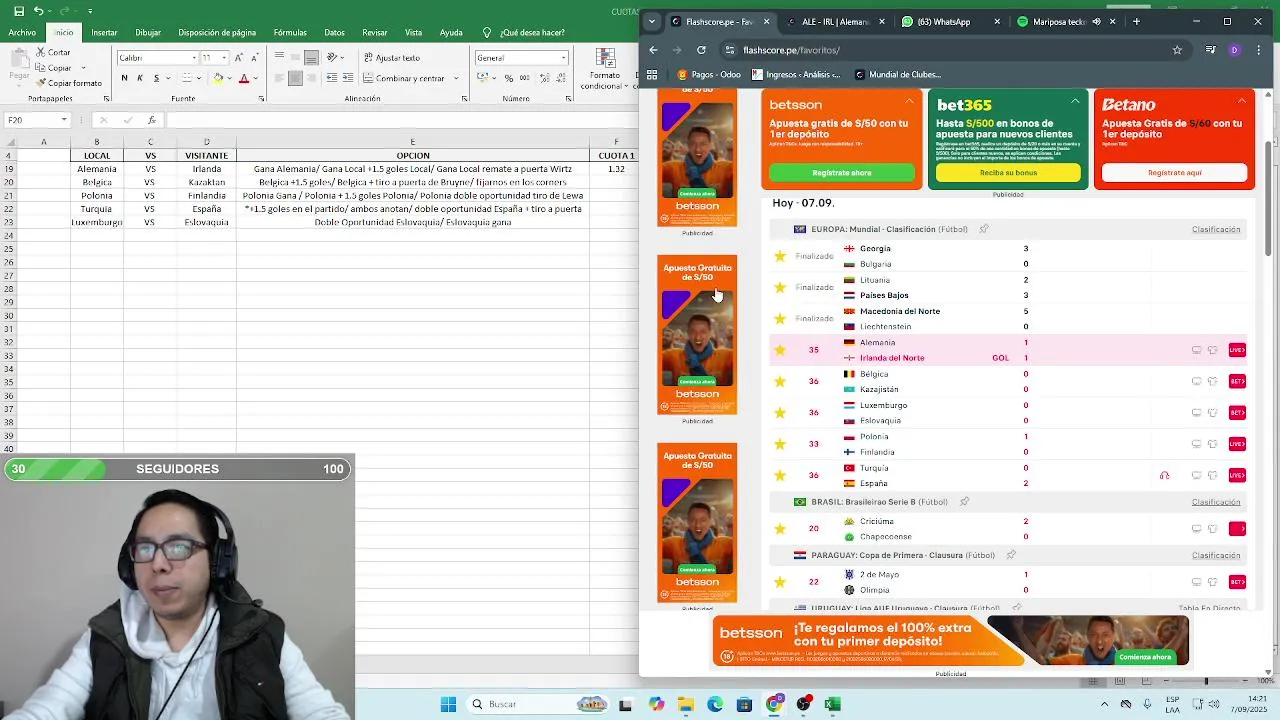
Task: Click Regístrate ahora on Betsson ad
Action: tap(842, 173)
